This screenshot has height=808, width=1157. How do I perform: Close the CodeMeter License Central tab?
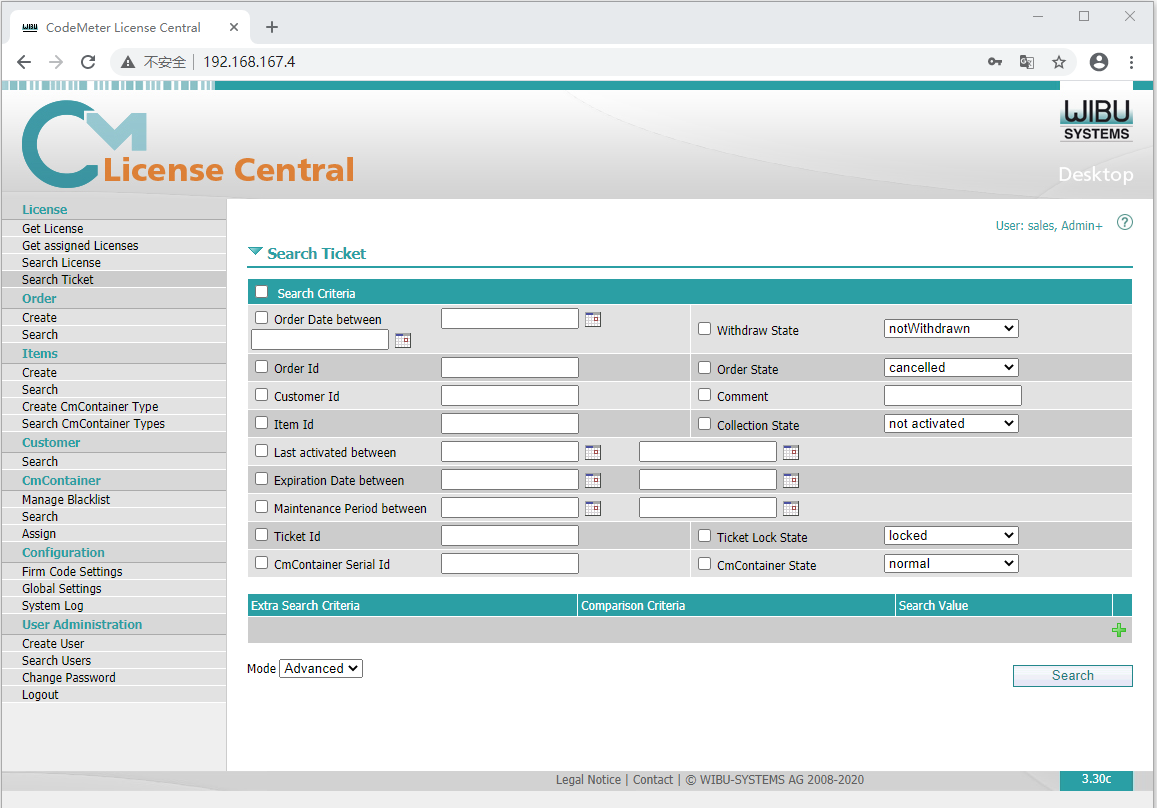(234, 27)
